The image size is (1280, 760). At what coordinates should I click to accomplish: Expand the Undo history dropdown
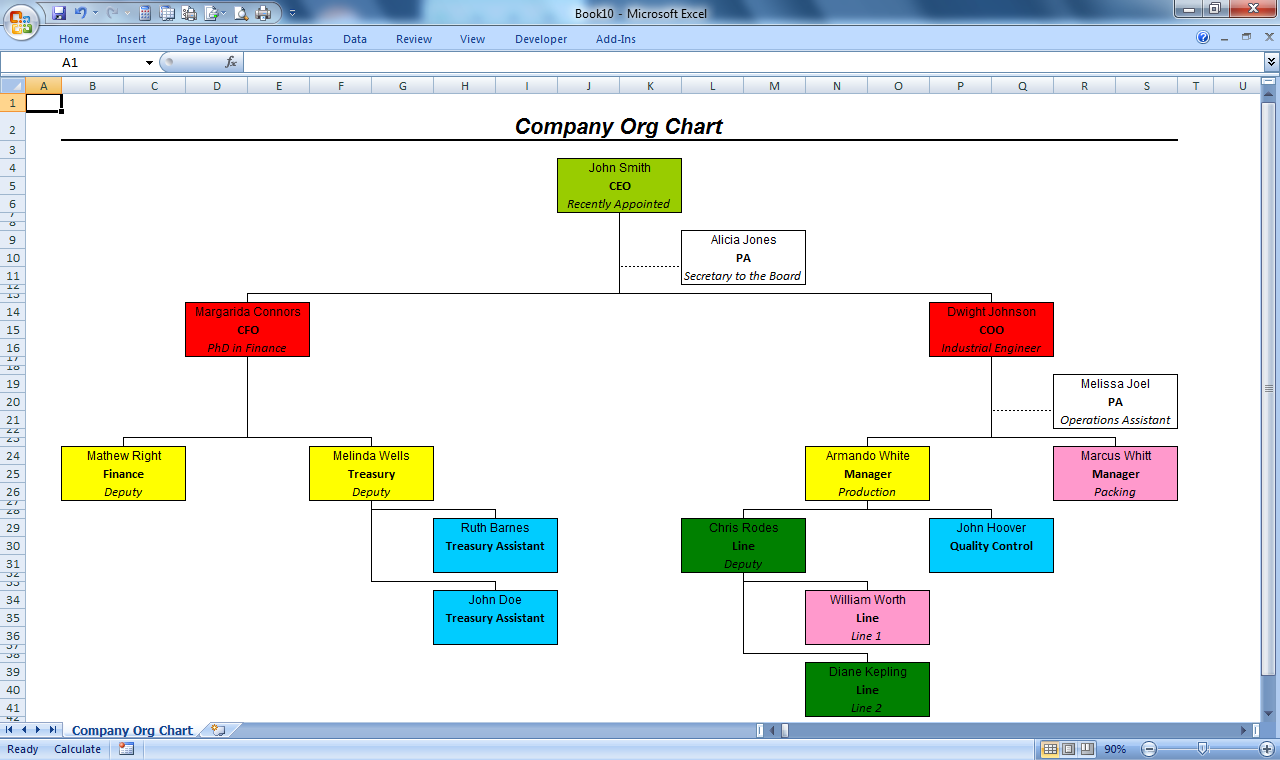click(95, 13)
